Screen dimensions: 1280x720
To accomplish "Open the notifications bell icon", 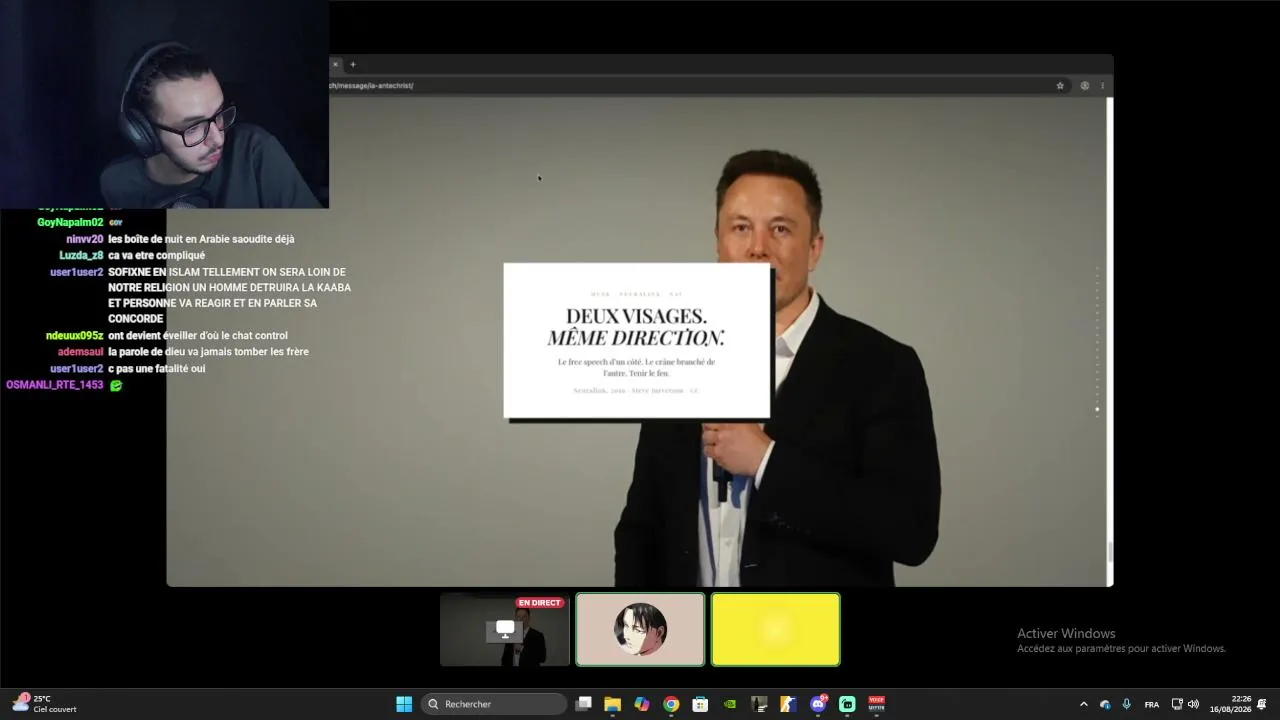I will [1262, 704].
